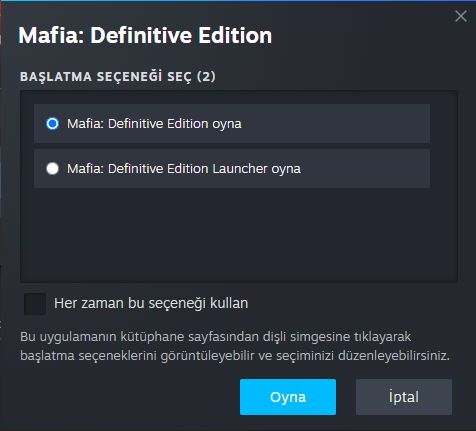The height and width of the screenshot is (431, 476).
Task: Cancel the dialog with the İptal button
Action: [404, 397]
